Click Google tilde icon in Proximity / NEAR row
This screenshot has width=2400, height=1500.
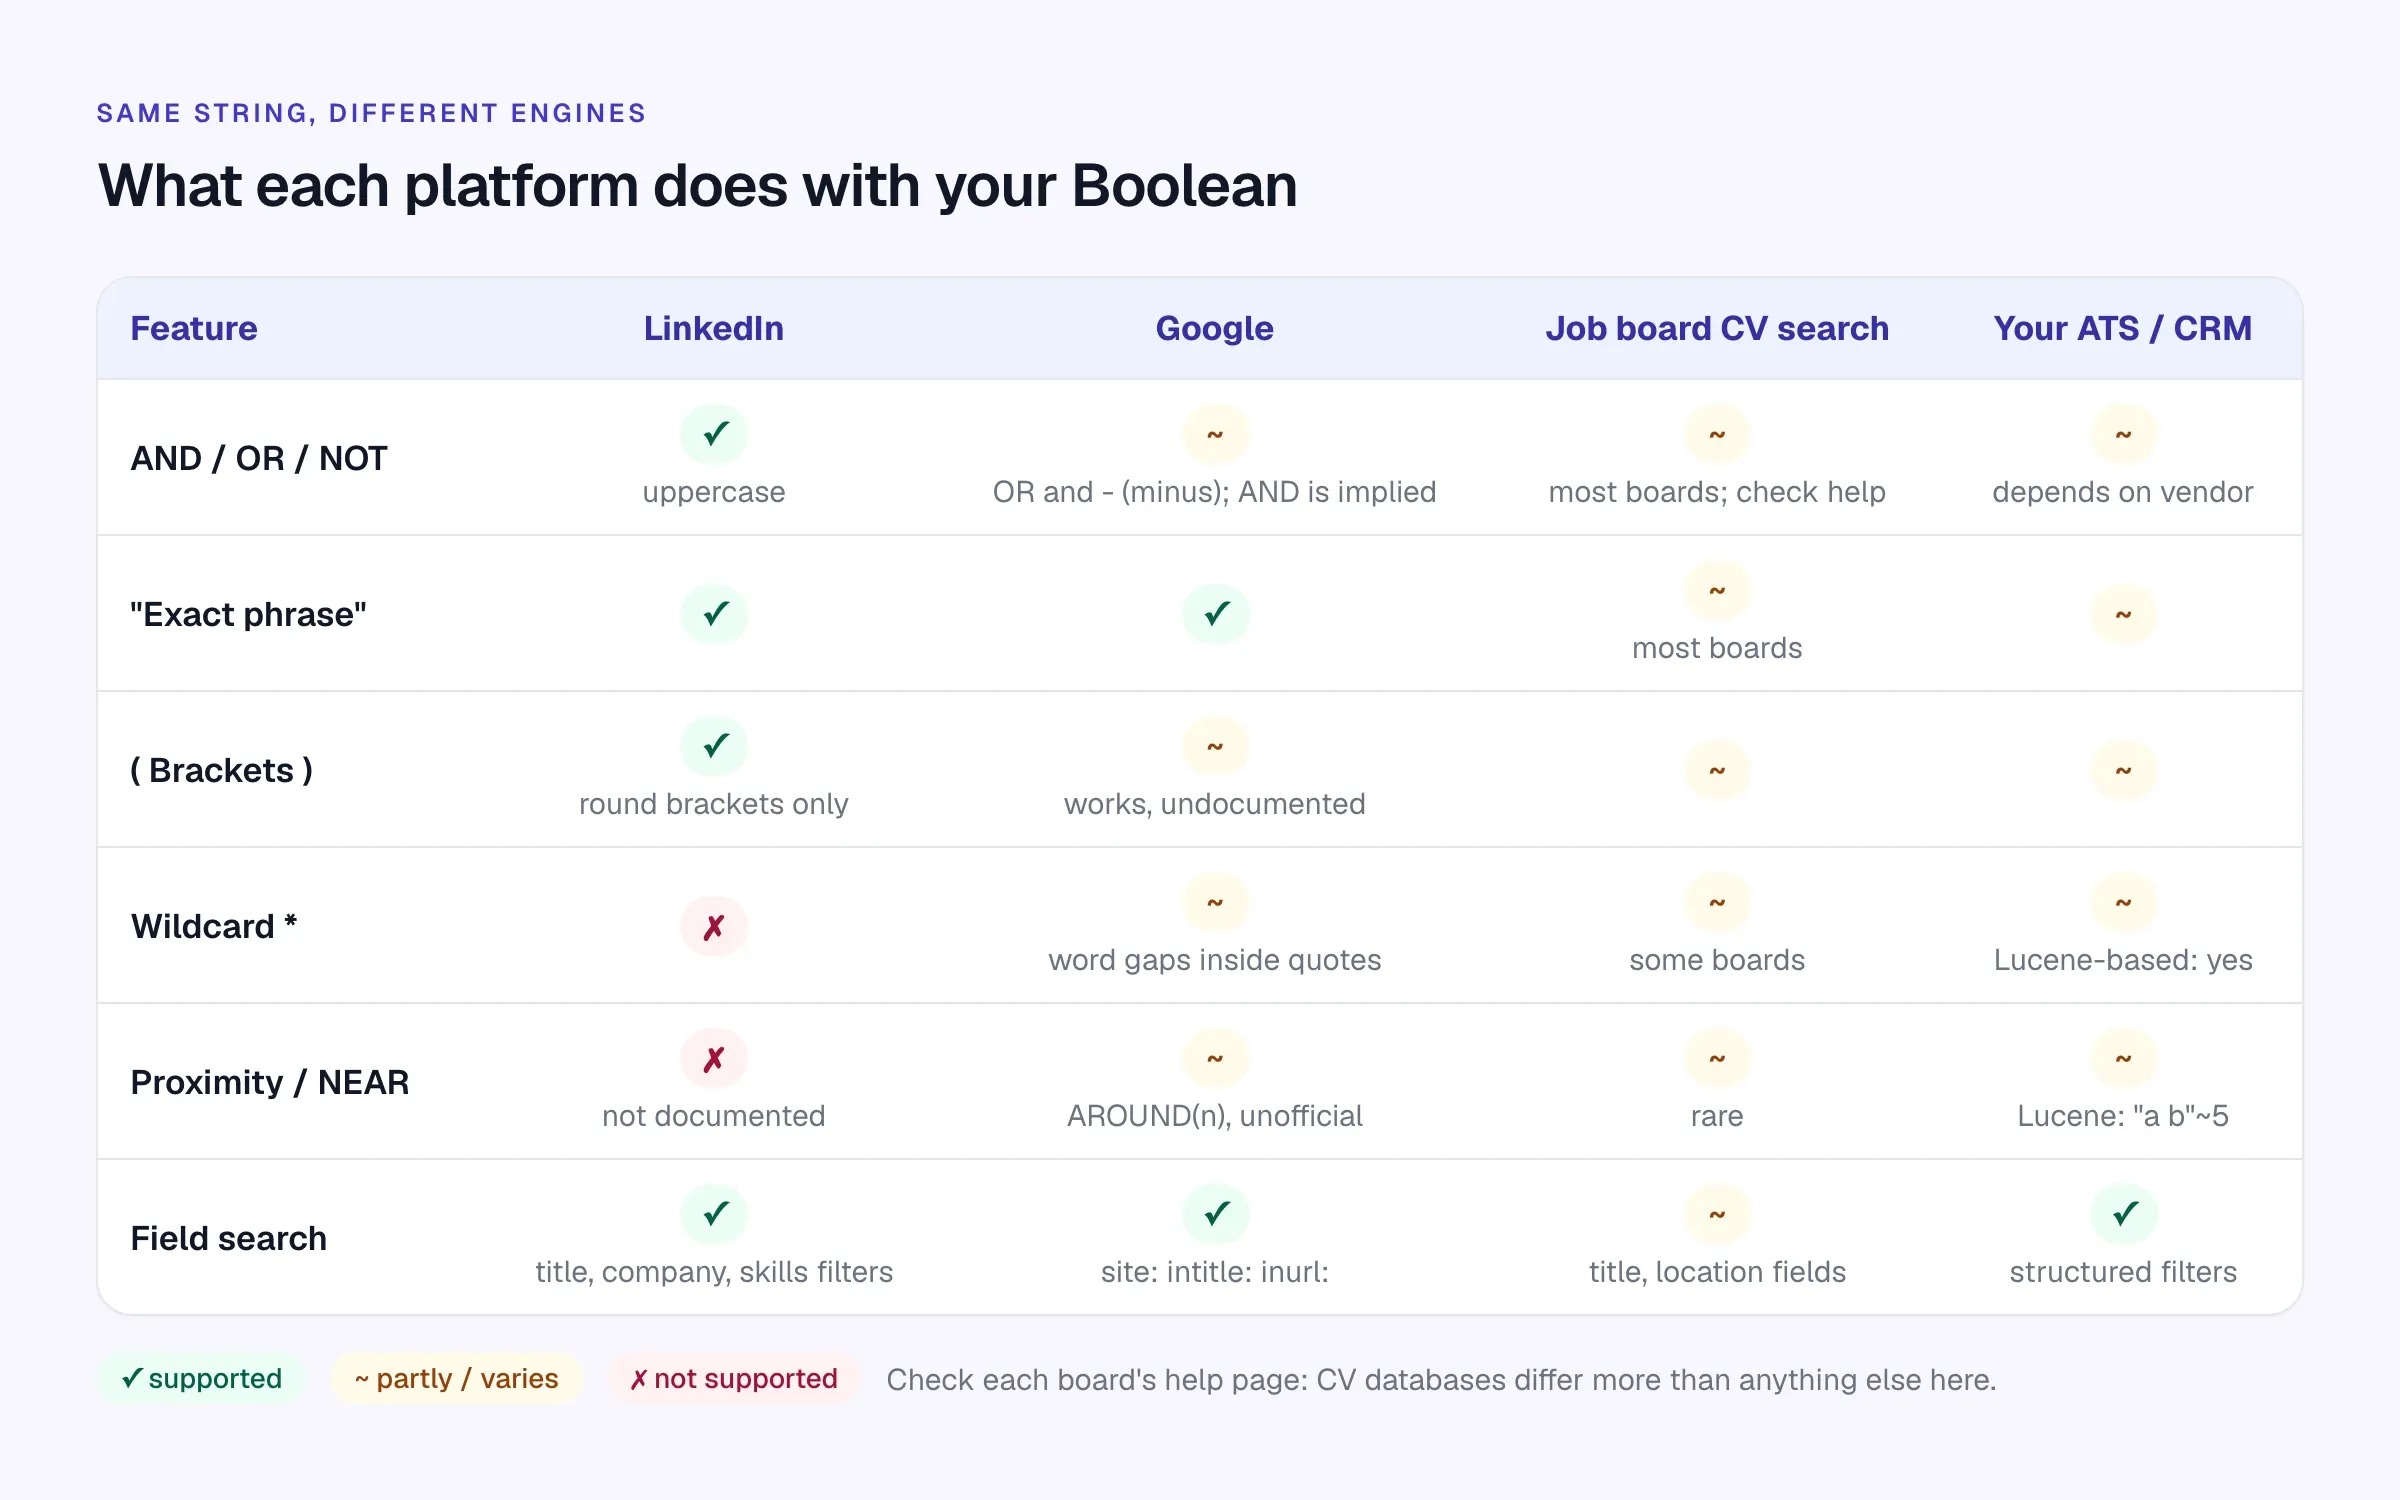1215,1058
